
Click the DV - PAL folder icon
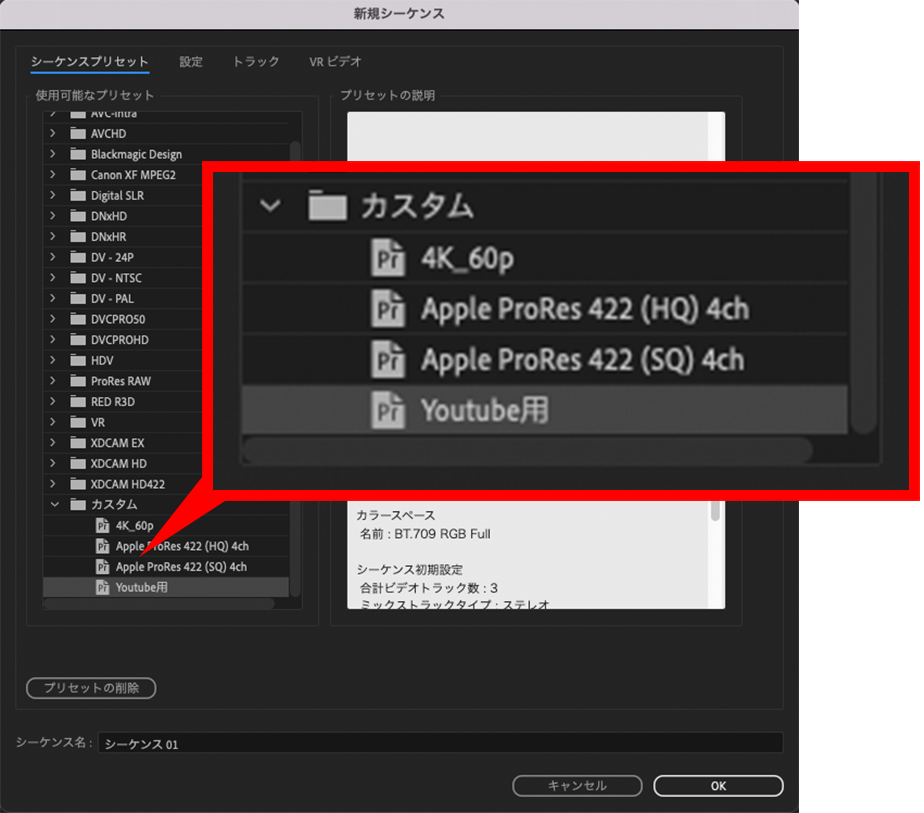[78, 299]
